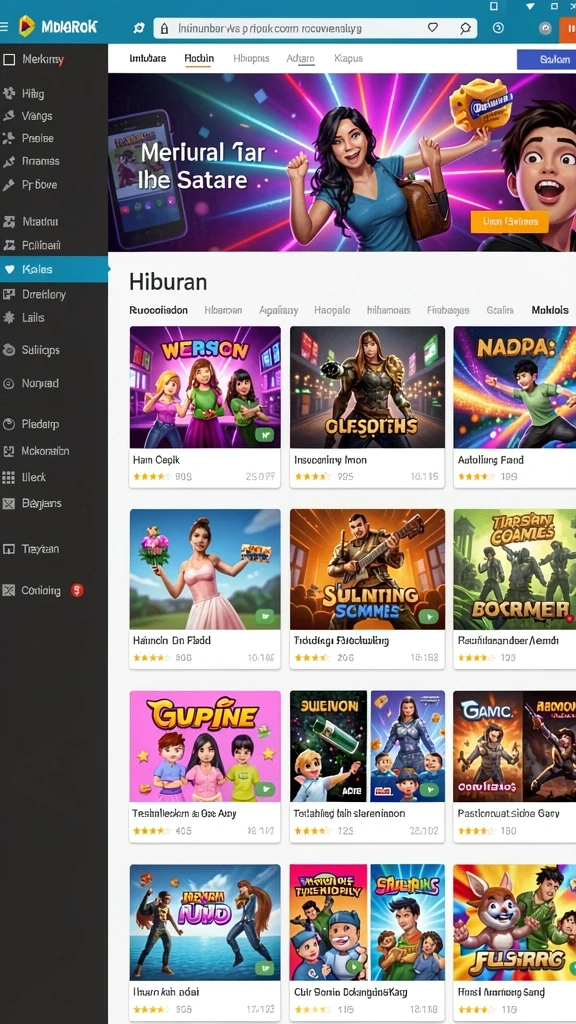The width and height of the screenshot is (576, 1024).
Task: Click the MblaRoK play-logo icon
Action: (26, 26)
